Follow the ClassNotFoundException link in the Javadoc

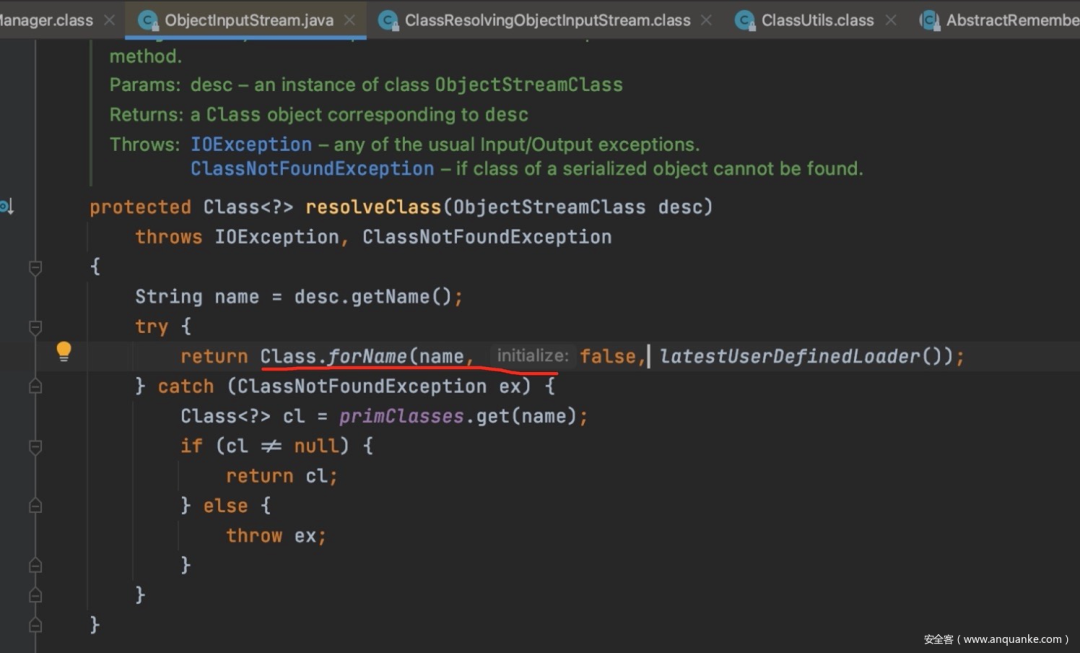313,169
